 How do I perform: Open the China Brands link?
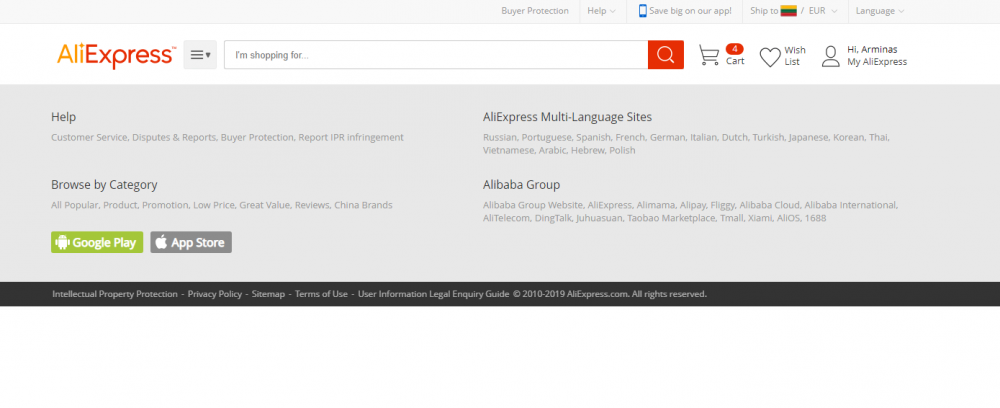click(364, 205)
